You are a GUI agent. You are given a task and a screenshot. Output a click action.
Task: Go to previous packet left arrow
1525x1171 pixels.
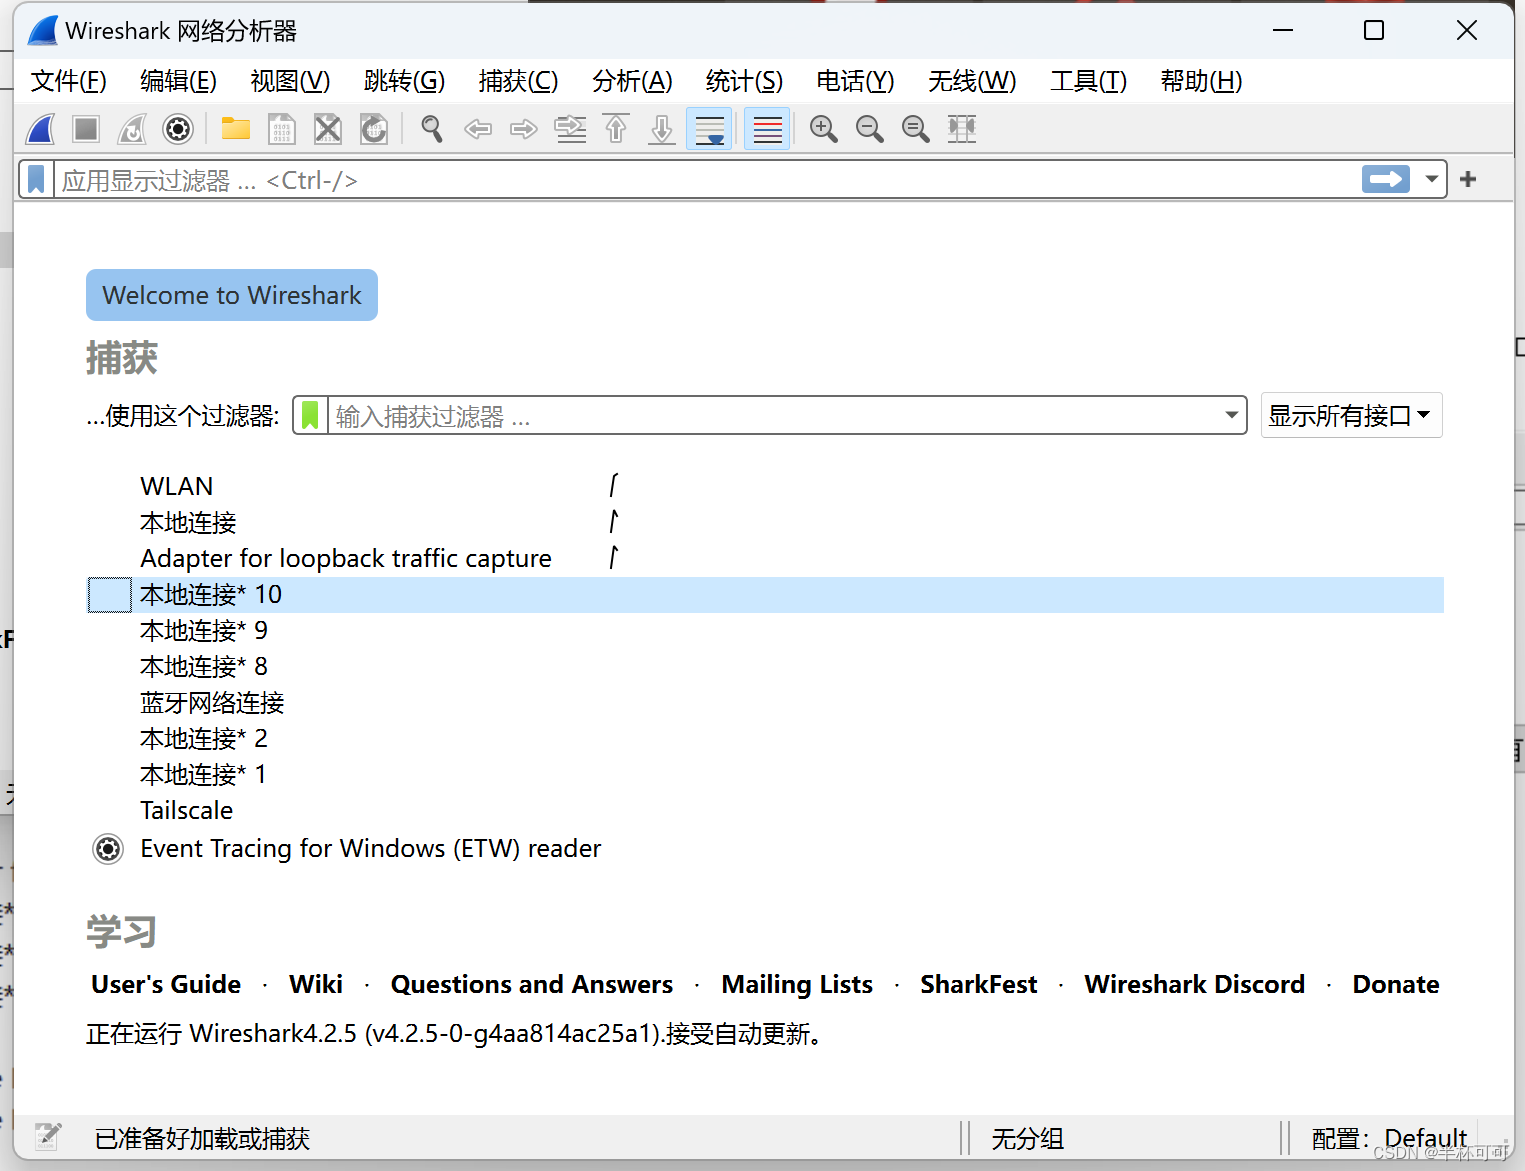[x=478, y=129]
